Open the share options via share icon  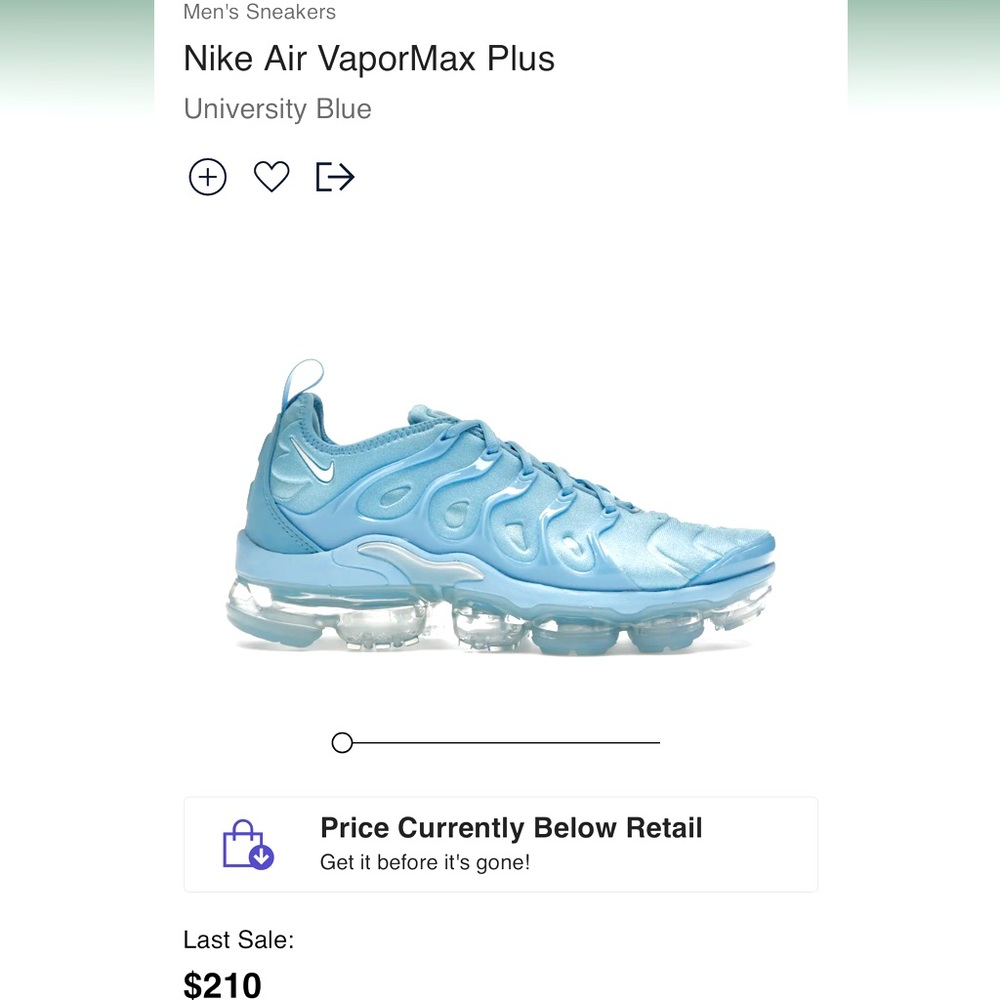click(x=334, y=177)
